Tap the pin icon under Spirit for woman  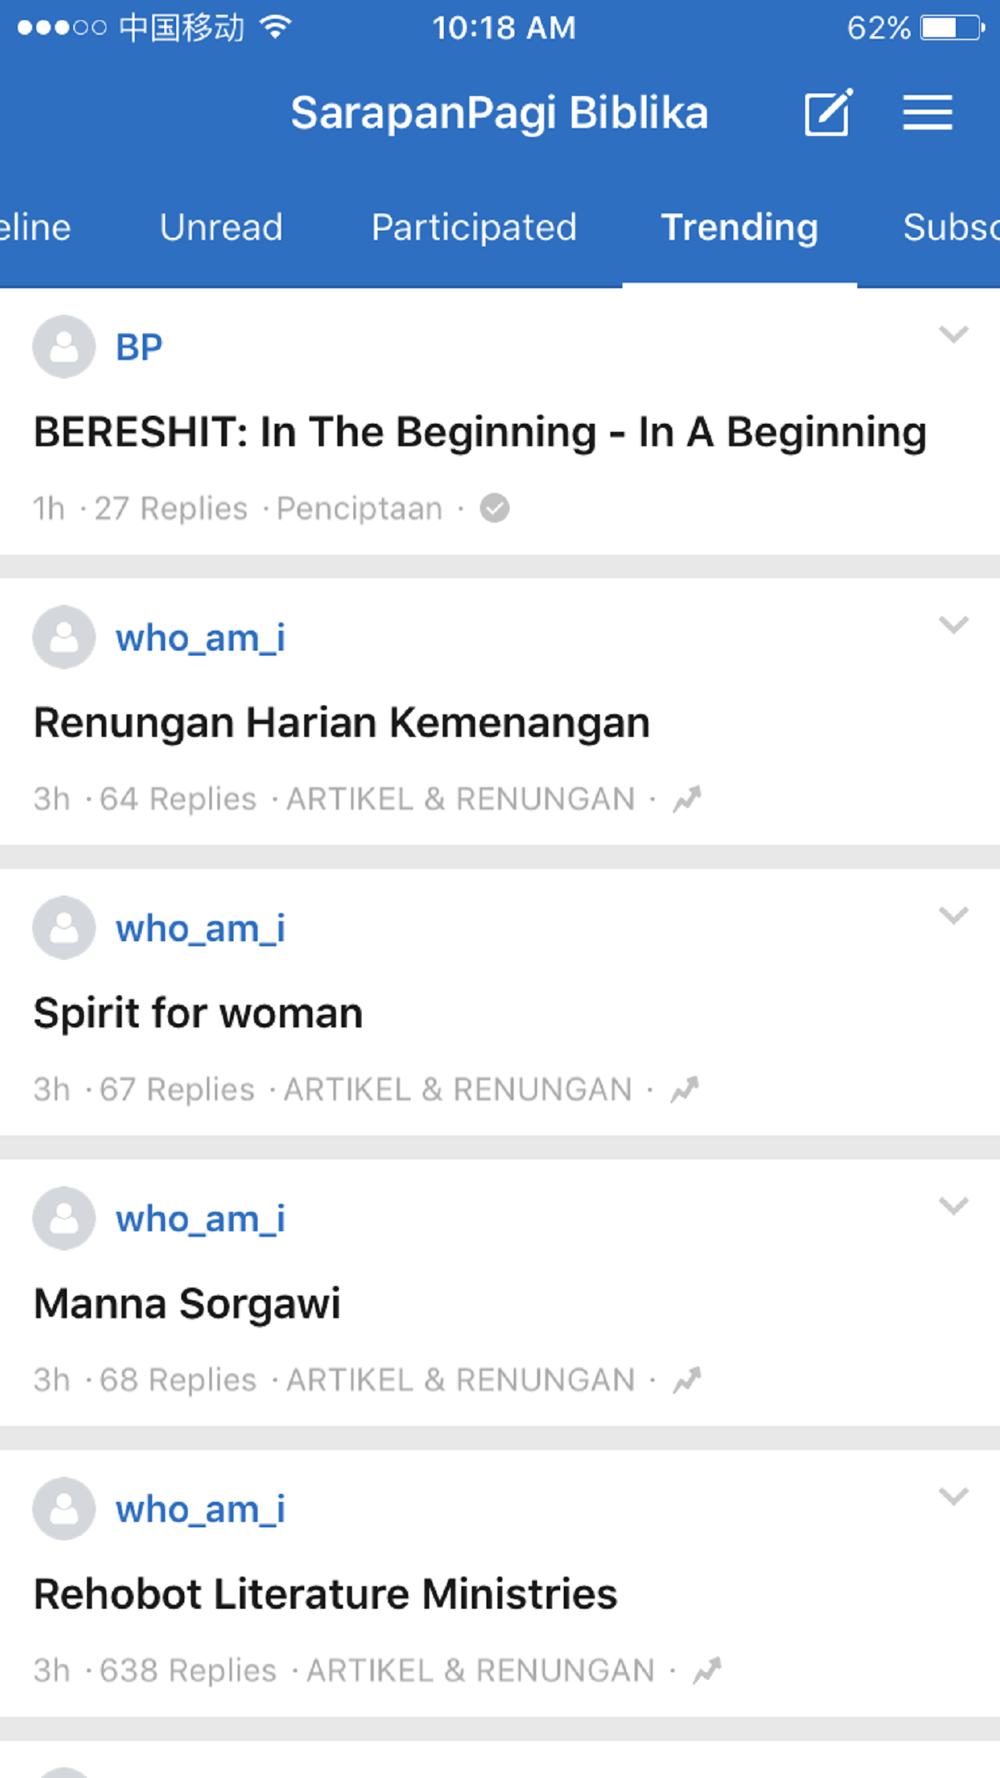[x=684, y=1089]
